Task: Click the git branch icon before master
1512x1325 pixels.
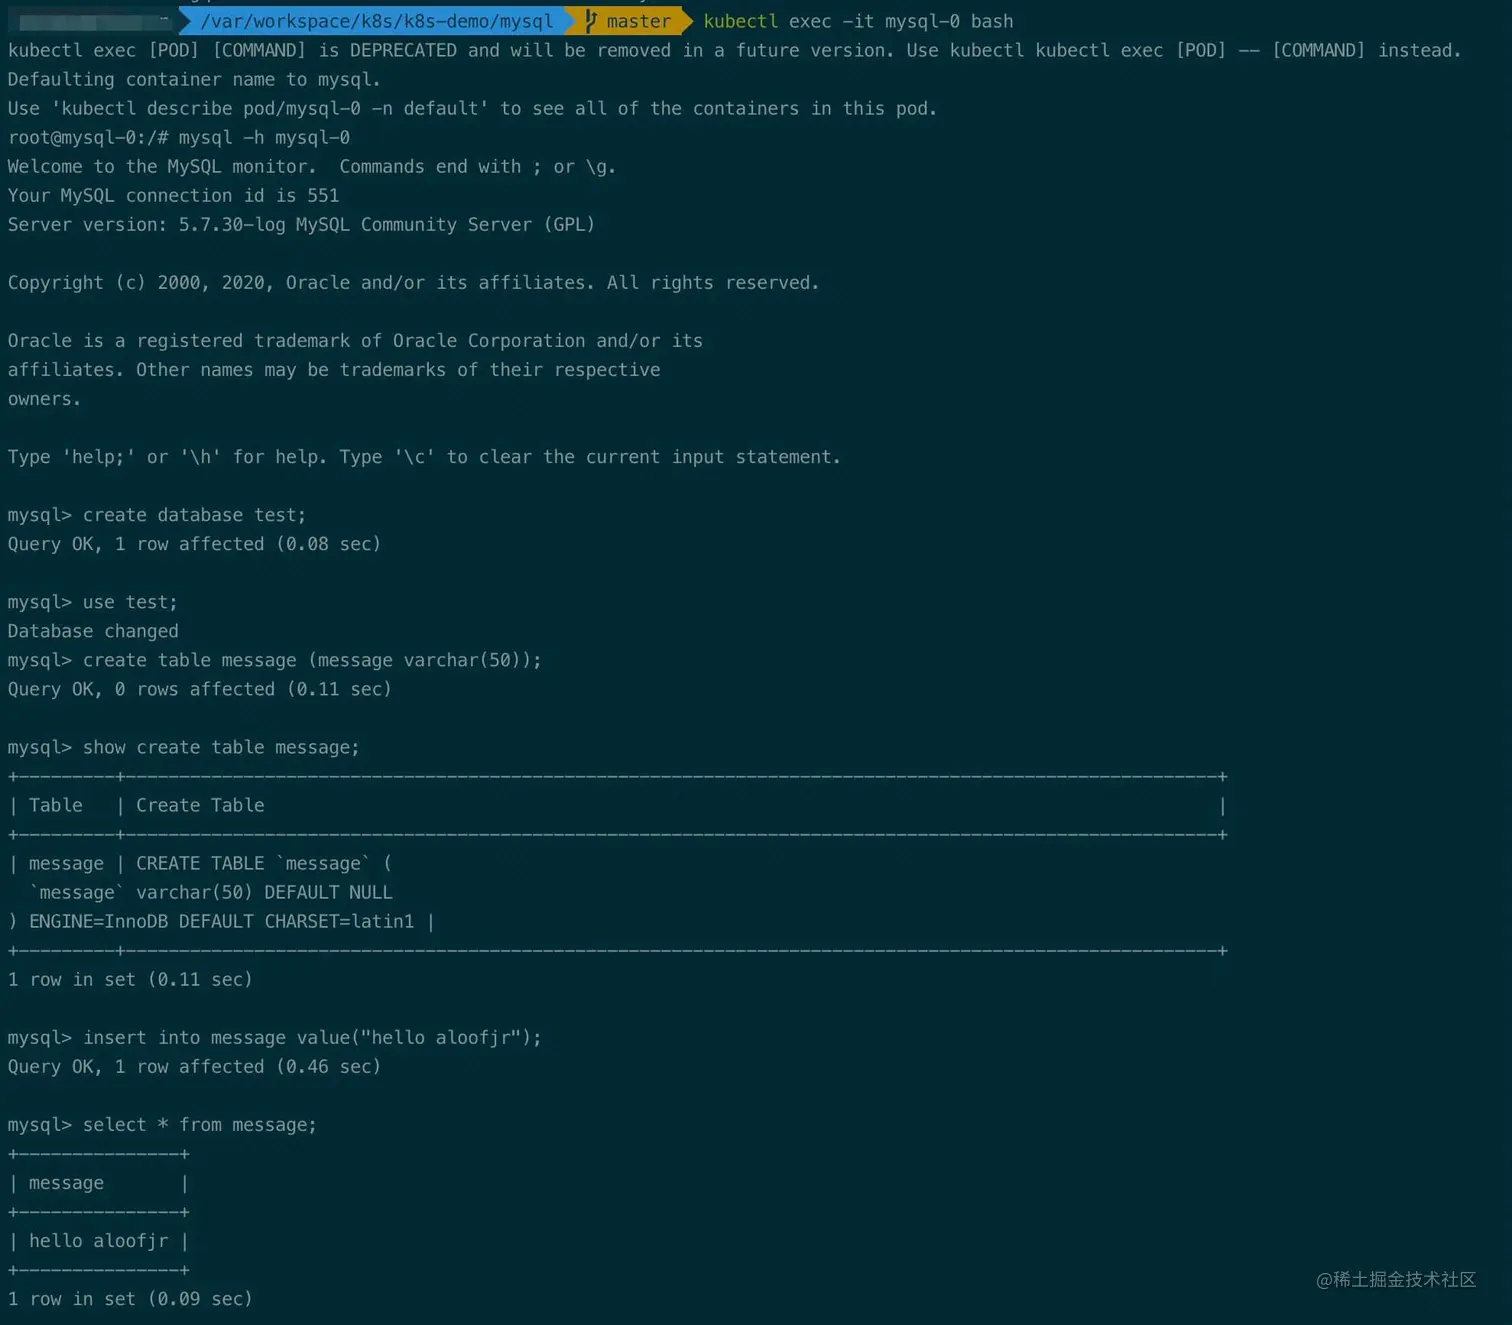Action: point(591,21)
